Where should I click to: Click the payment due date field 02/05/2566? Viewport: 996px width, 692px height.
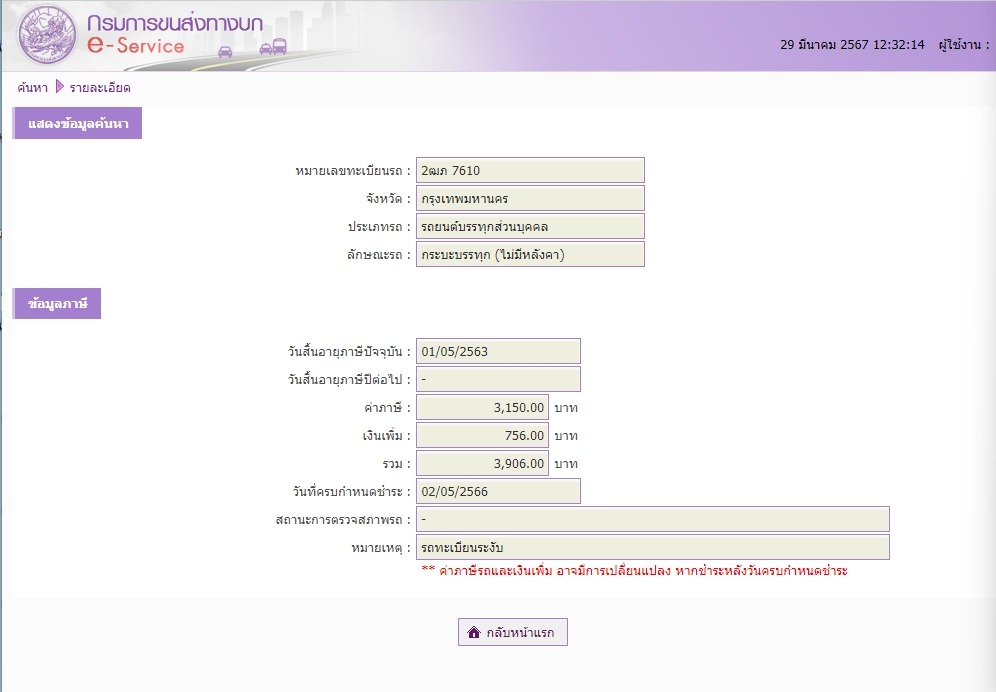pos(498,491)
